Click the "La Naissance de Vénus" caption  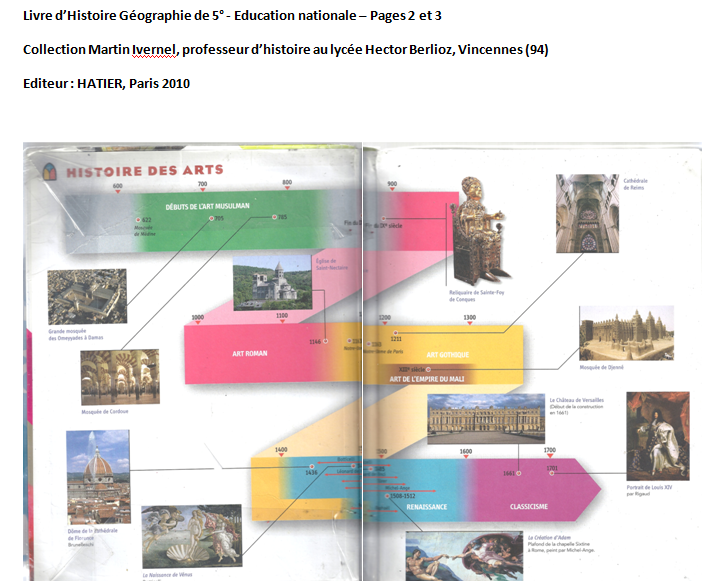(167, 575)
